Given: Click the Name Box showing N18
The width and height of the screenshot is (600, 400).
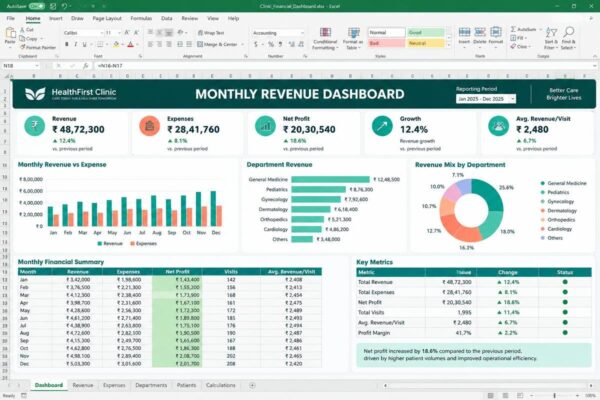Looking at the screenshot, I should coord(21,66).
